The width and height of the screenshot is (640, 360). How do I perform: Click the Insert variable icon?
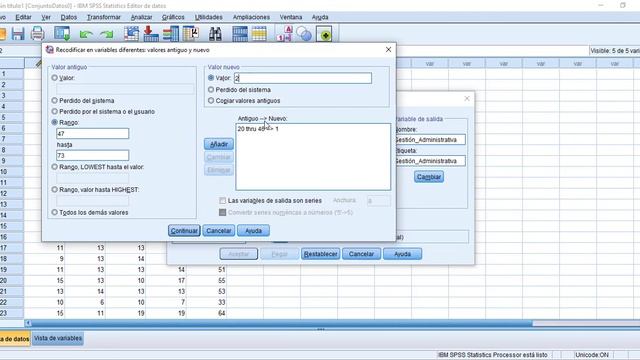pos(259,34)
